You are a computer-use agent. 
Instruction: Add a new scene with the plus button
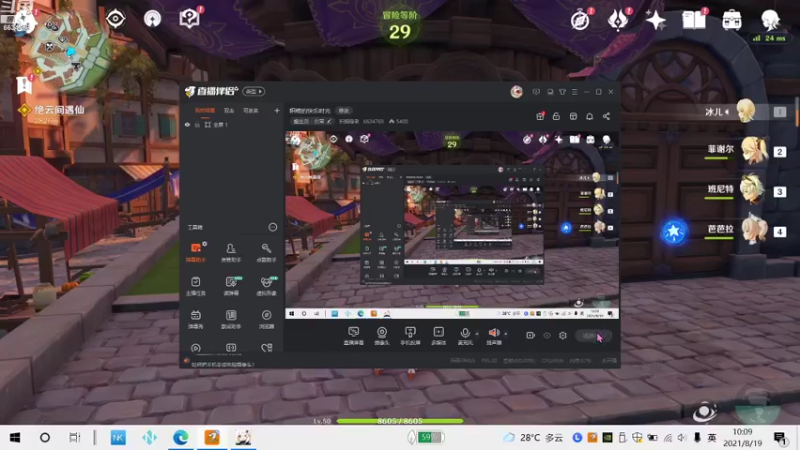tap(277, 110)
